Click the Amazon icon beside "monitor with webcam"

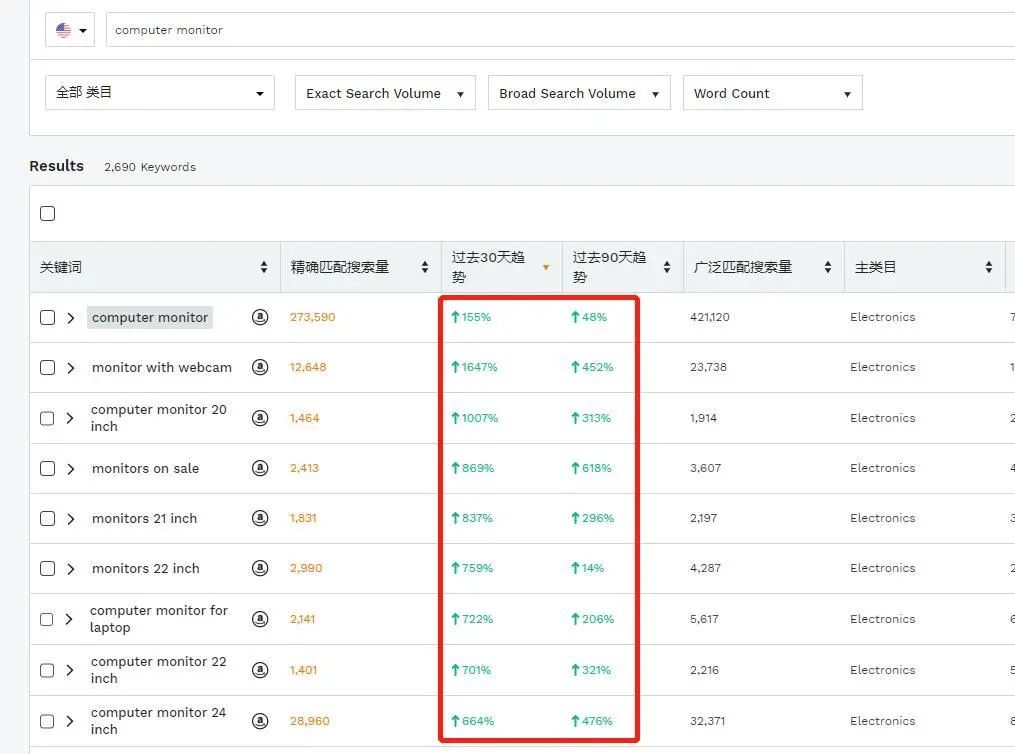click(x=260, y=367)
